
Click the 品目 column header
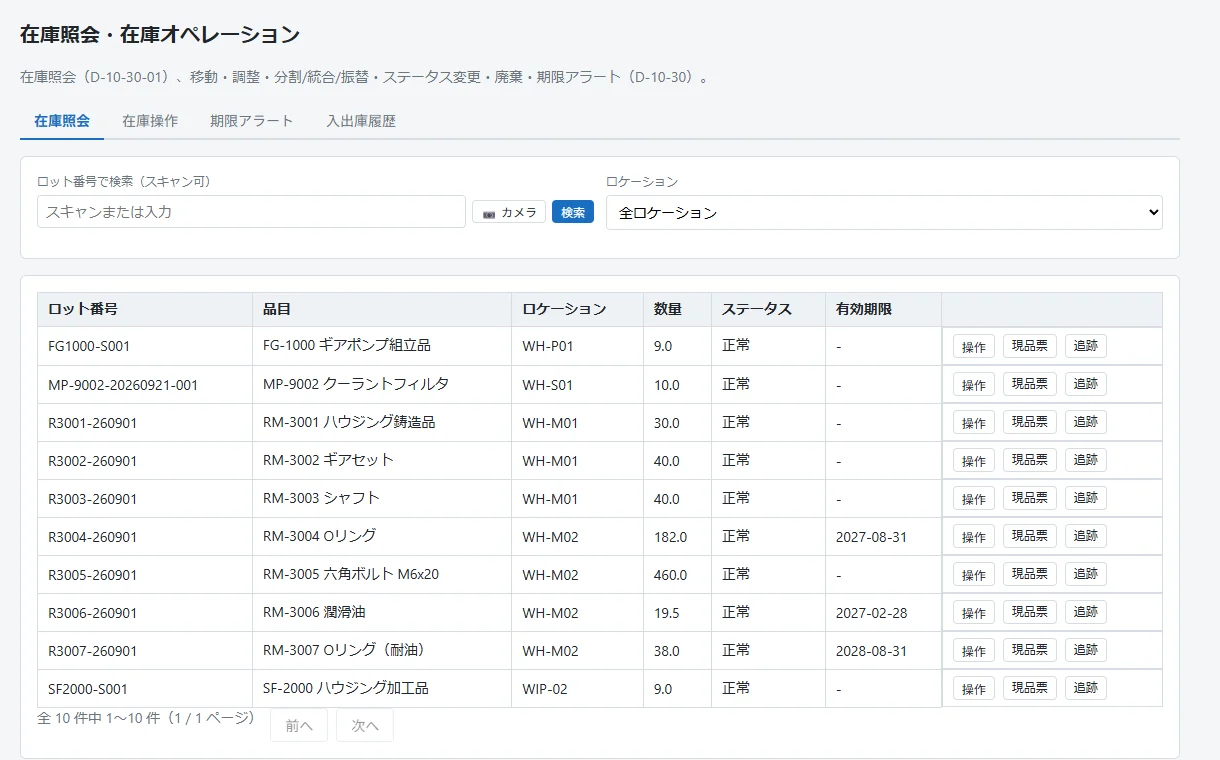(x=382, y=309)
